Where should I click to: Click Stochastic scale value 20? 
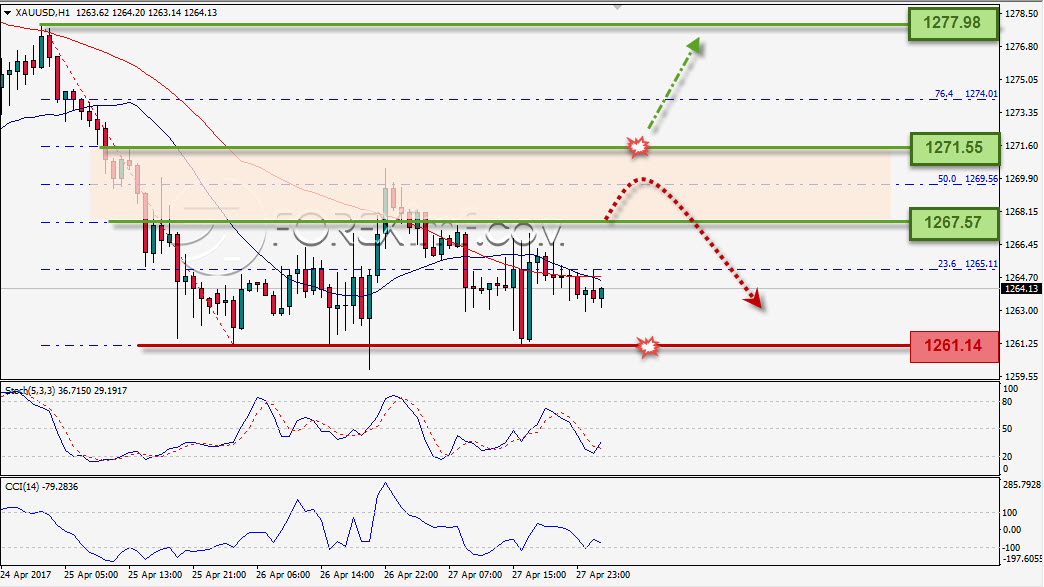(1007, 457)
